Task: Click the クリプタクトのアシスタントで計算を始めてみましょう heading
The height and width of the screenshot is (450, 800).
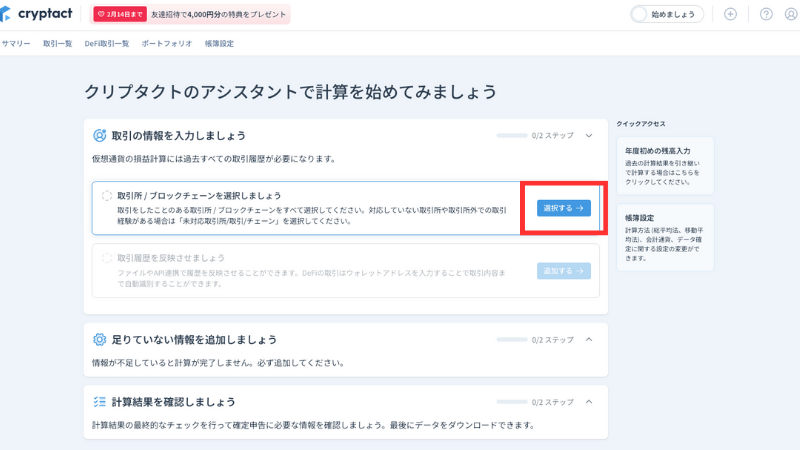Action: point(290,92)
